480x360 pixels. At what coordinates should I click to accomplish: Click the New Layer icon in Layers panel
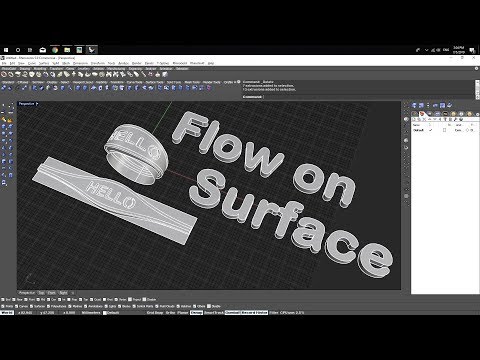click(x=414, y=119)
